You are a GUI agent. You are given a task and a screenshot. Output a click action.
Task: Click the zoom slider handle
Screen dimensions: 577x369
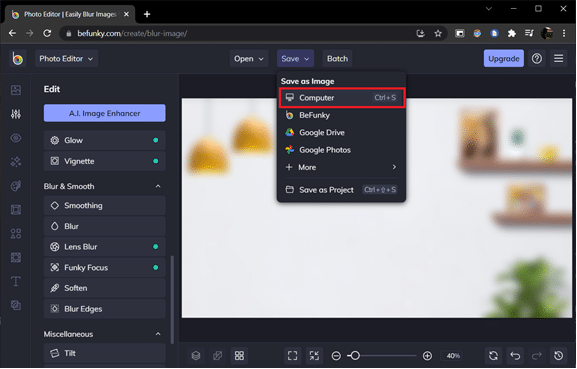click(x=355, y=356)
